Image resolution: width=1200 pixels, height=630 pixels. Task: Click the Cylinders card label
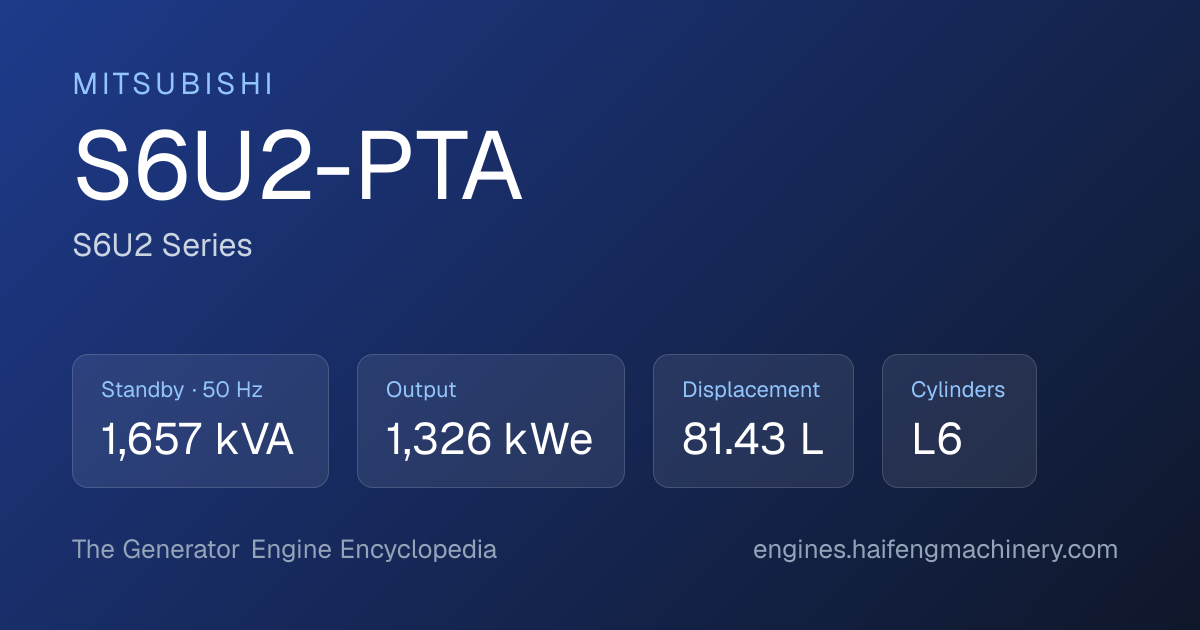[958, 390]
